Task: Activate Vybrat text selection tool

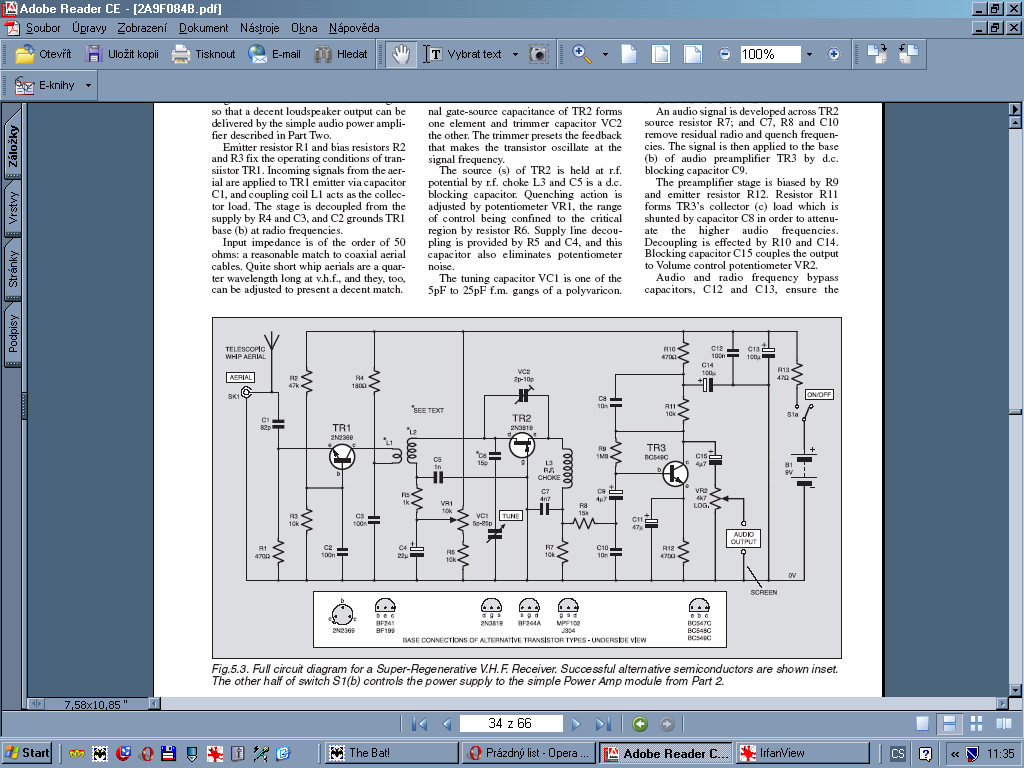Action: pos(462,54)
